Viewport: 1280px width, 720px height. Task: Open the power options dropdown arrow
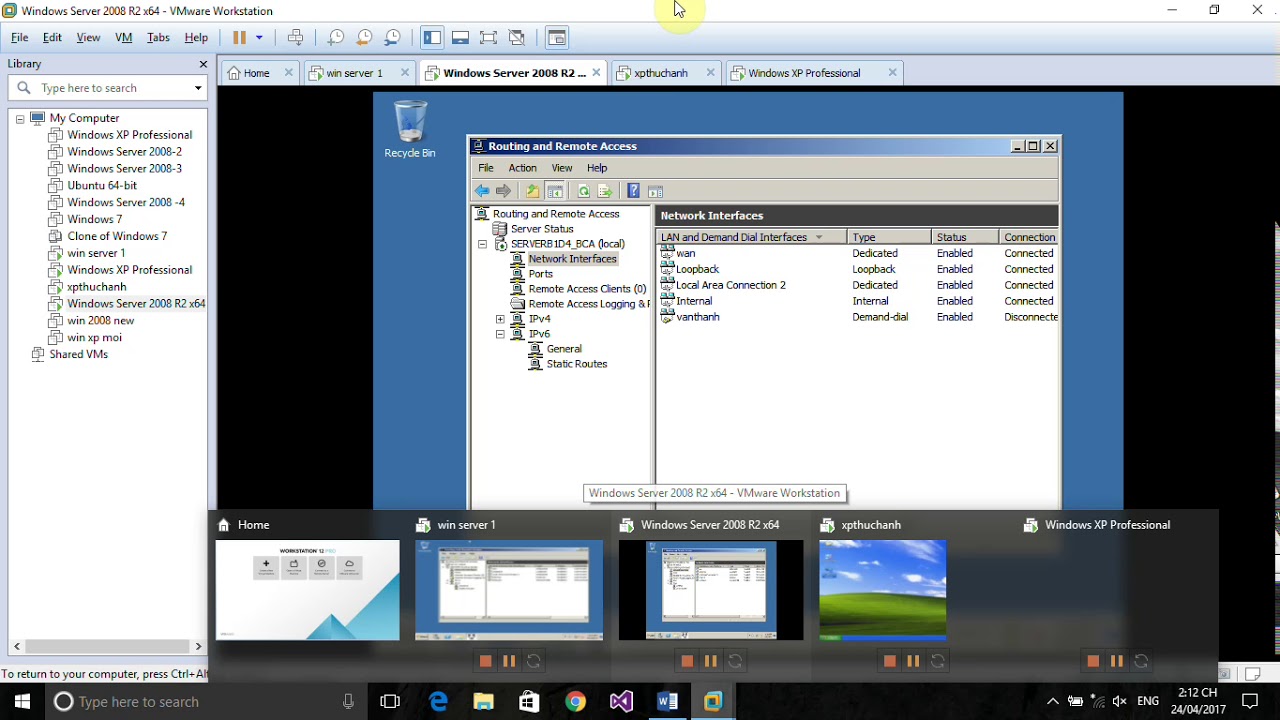click(x=259, y=38)
